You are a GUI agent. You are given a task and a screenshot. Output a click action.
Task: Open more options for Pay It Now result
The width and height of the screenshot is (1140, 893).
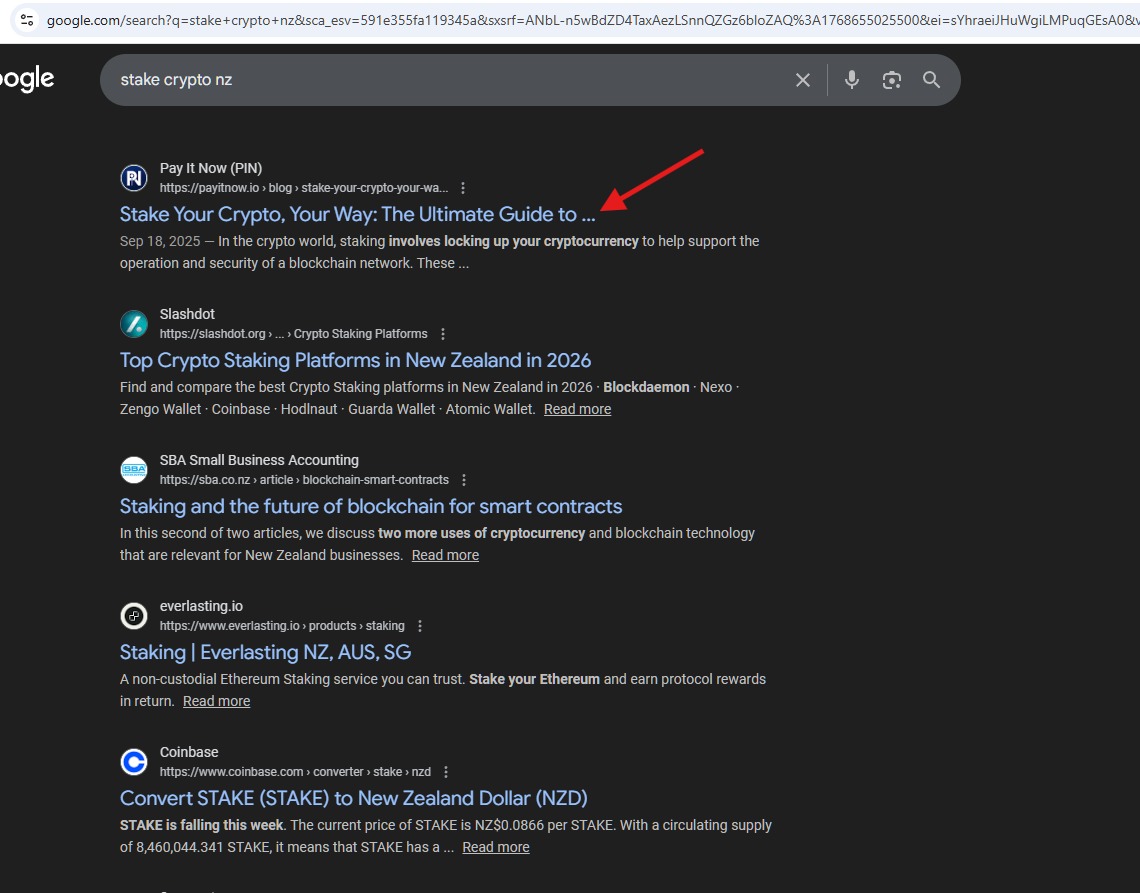[463, 188]
